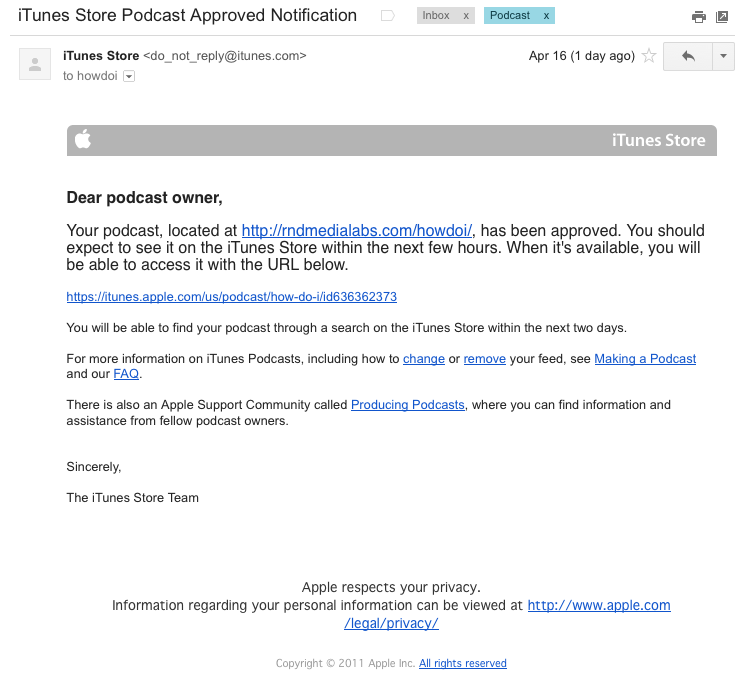The height and width of the screenshot is (692, 744).
Task: Open the itunes.apple.com podcast URL
Action: tap(232, 297)
